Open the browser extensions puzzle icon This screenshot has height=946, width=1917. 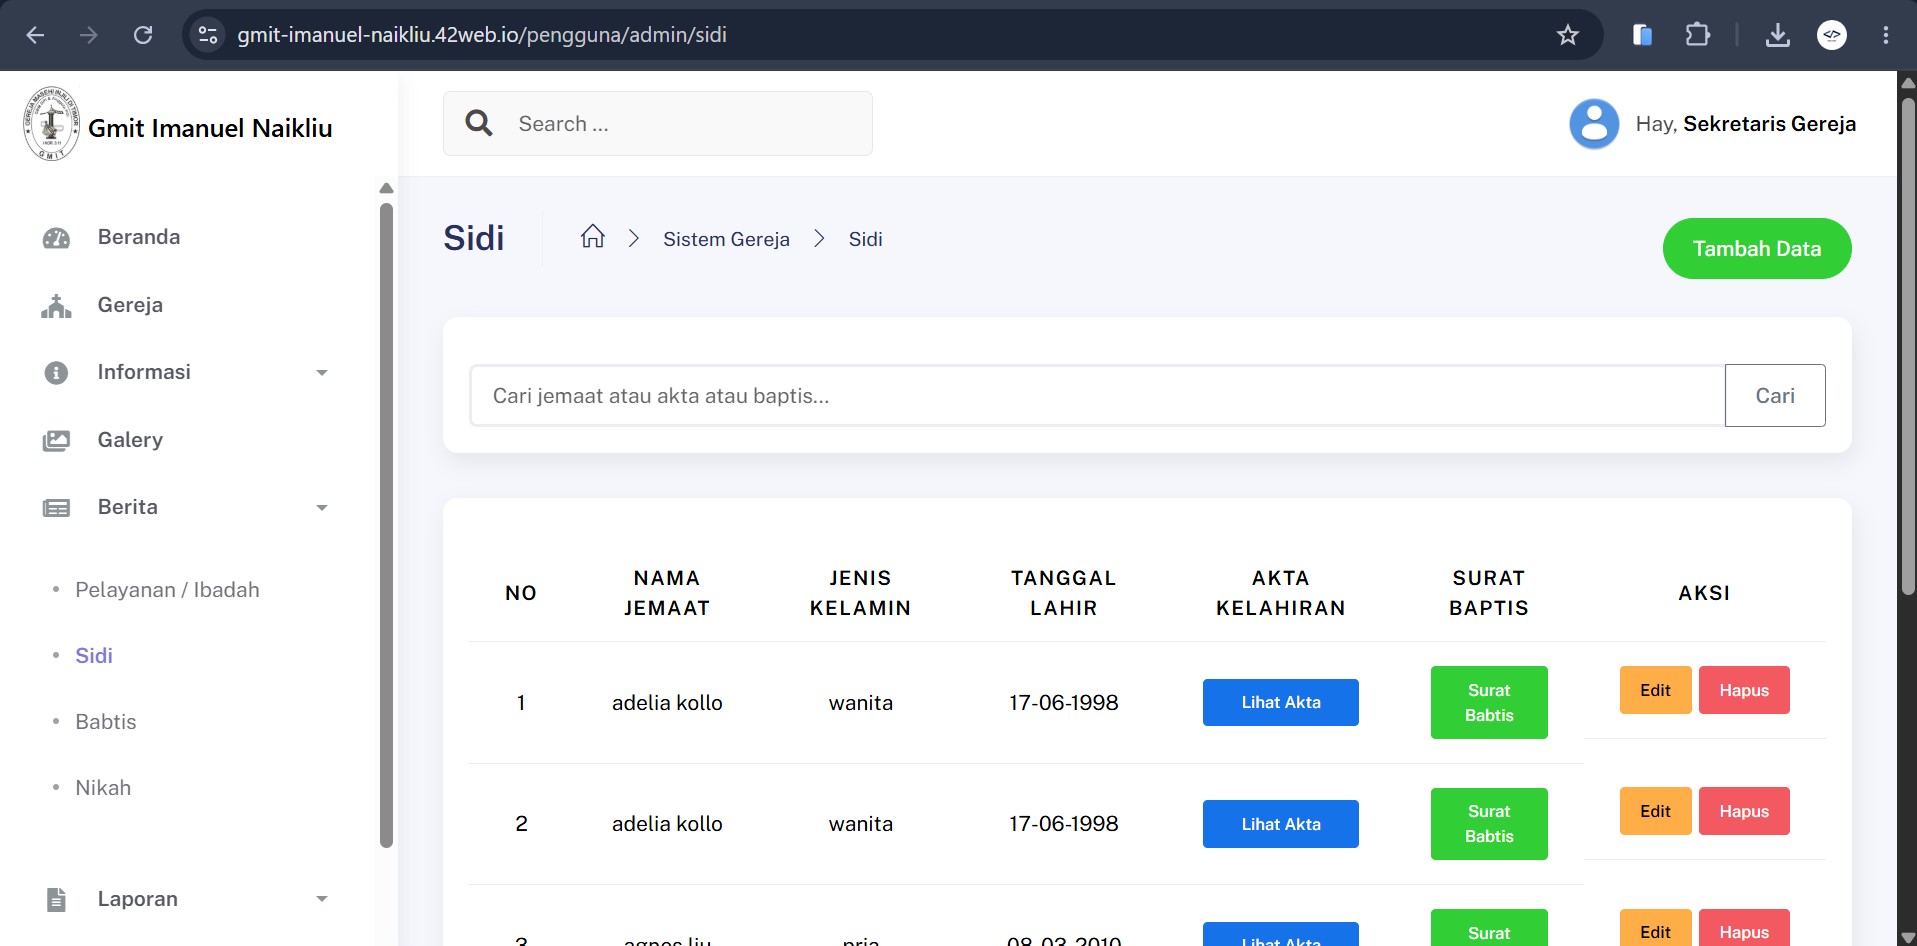pyautogui.click(x=1697, y=35)
